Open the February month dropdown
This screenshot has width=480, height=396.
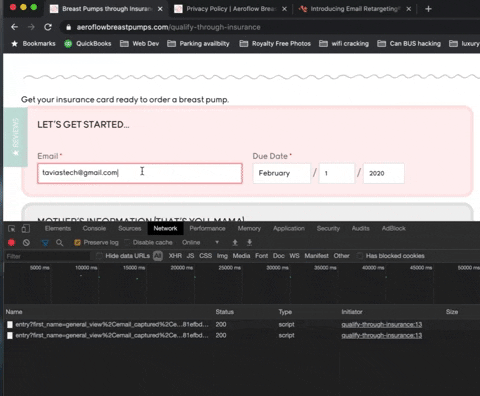click(282, 173)
